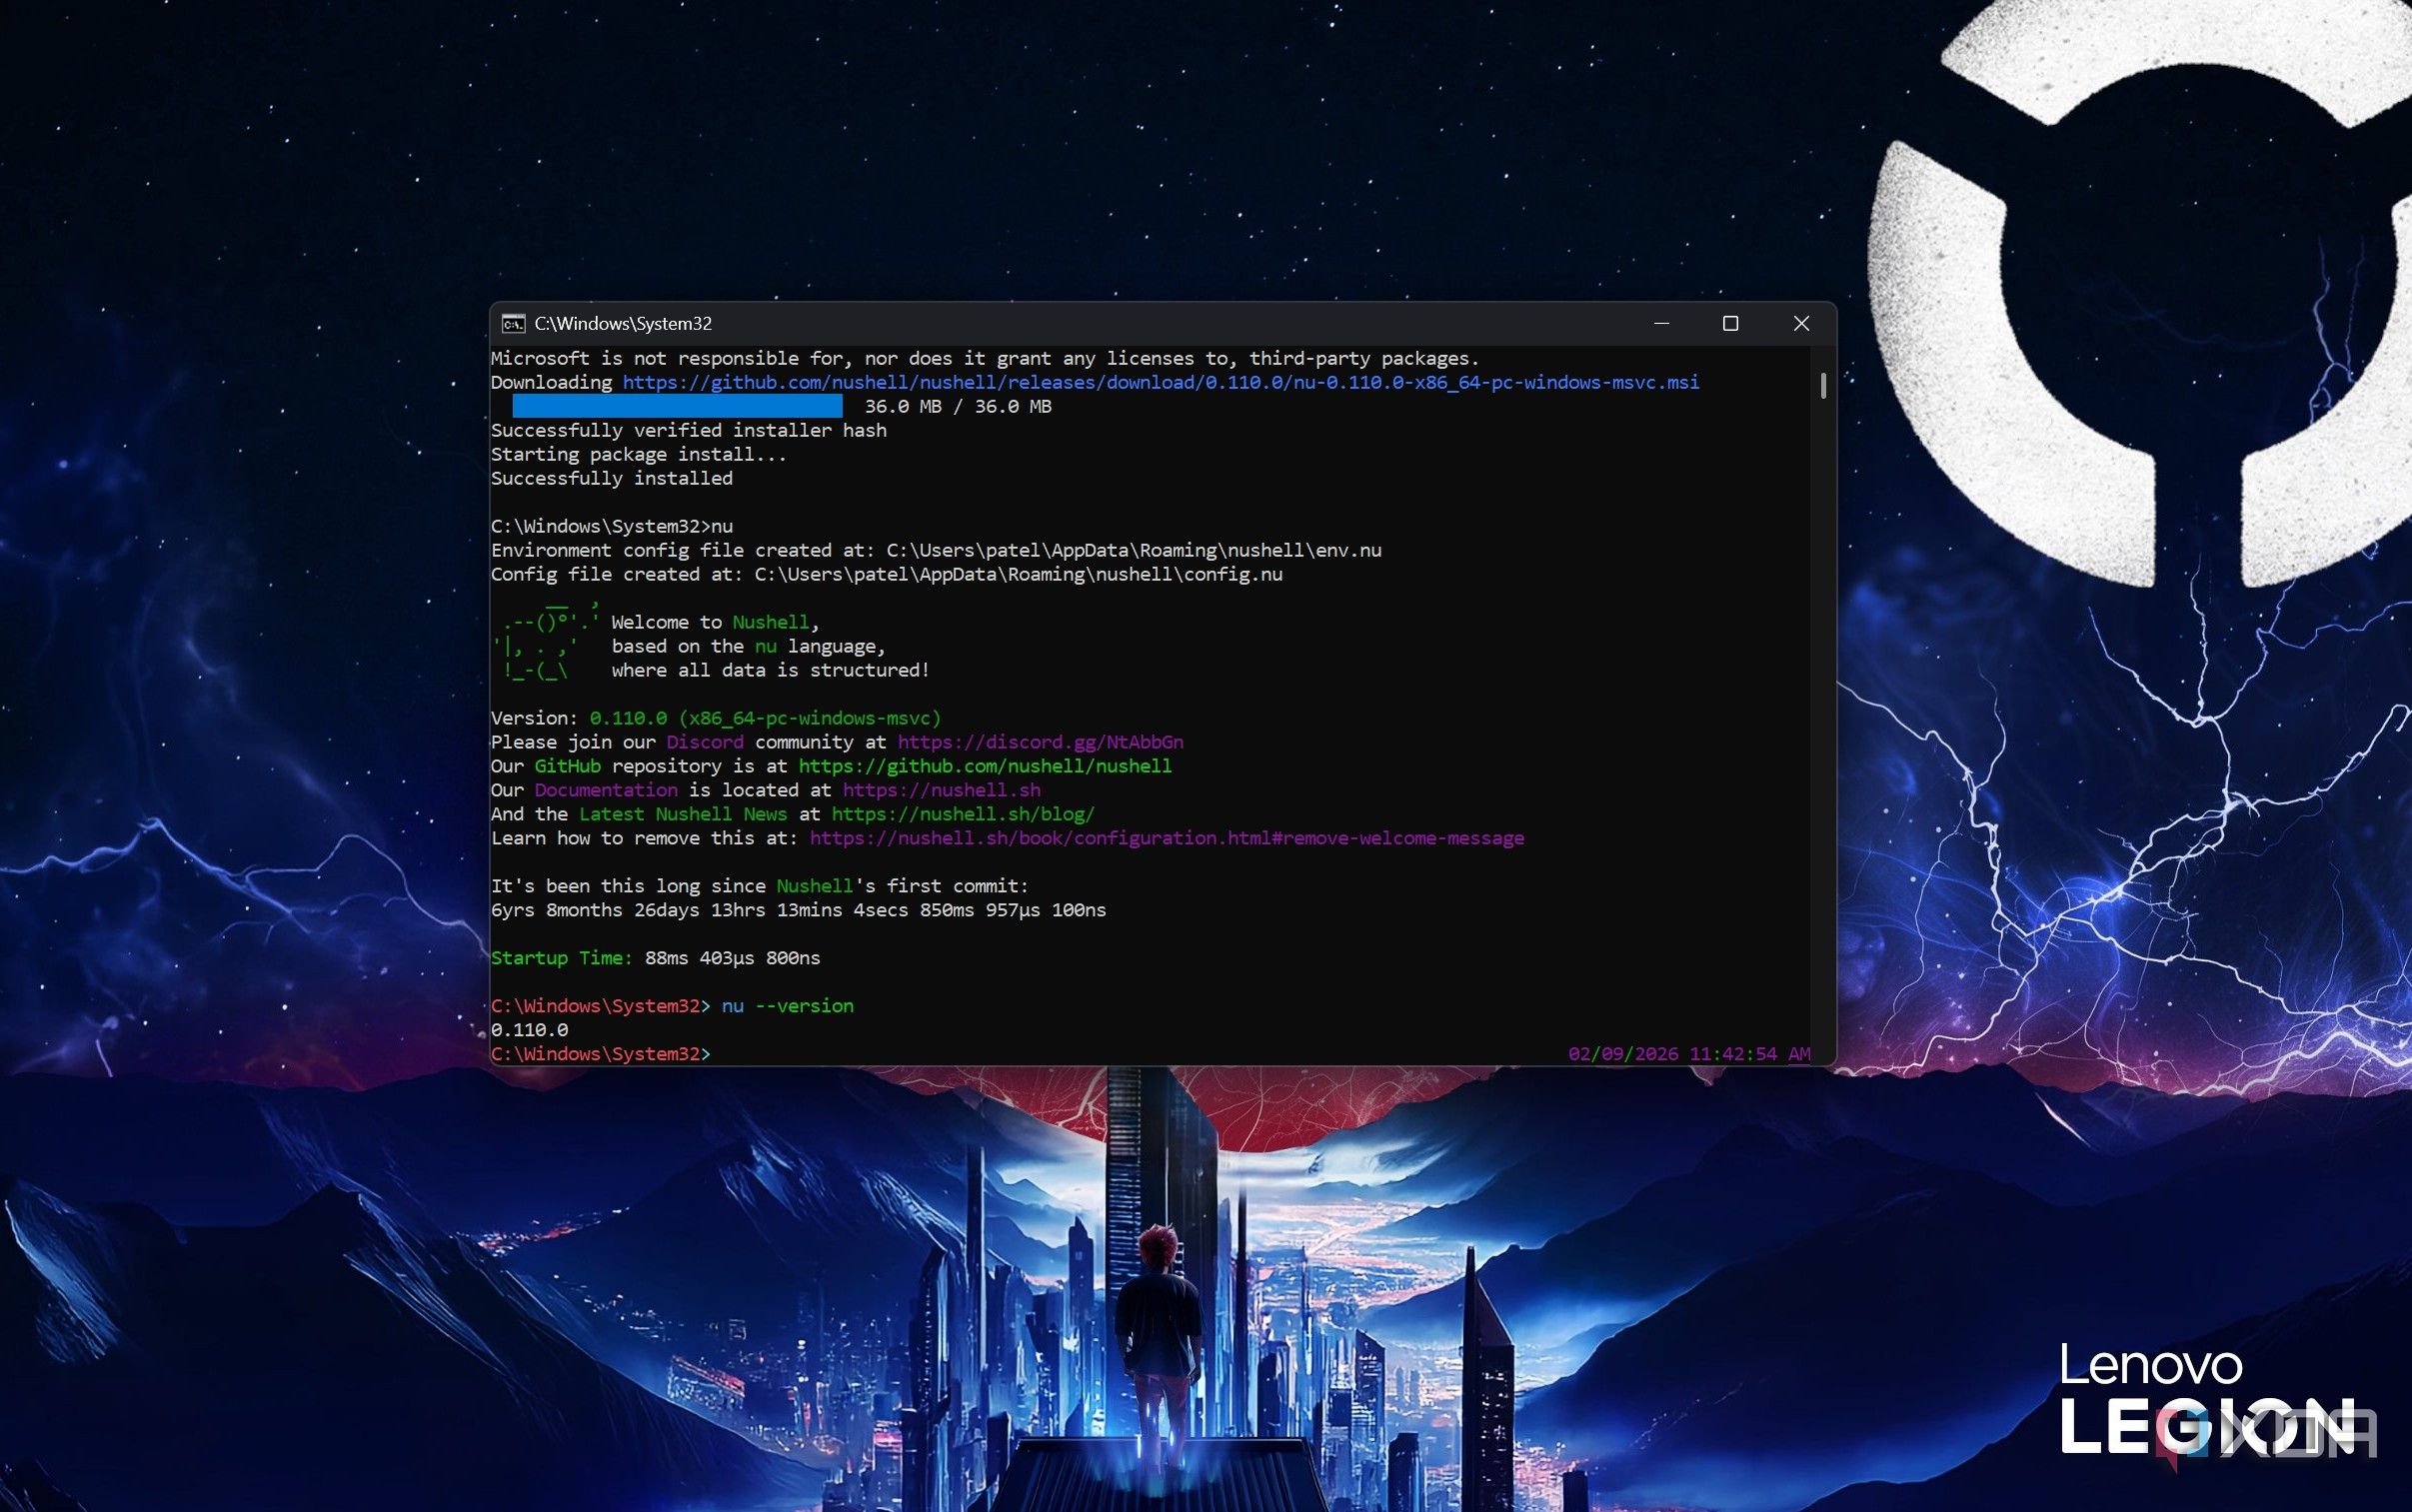Click the '0.110.0' version output line
Viewport: 2412px width, 1512px height.
pyautogui.click(x=529, y=1030)
